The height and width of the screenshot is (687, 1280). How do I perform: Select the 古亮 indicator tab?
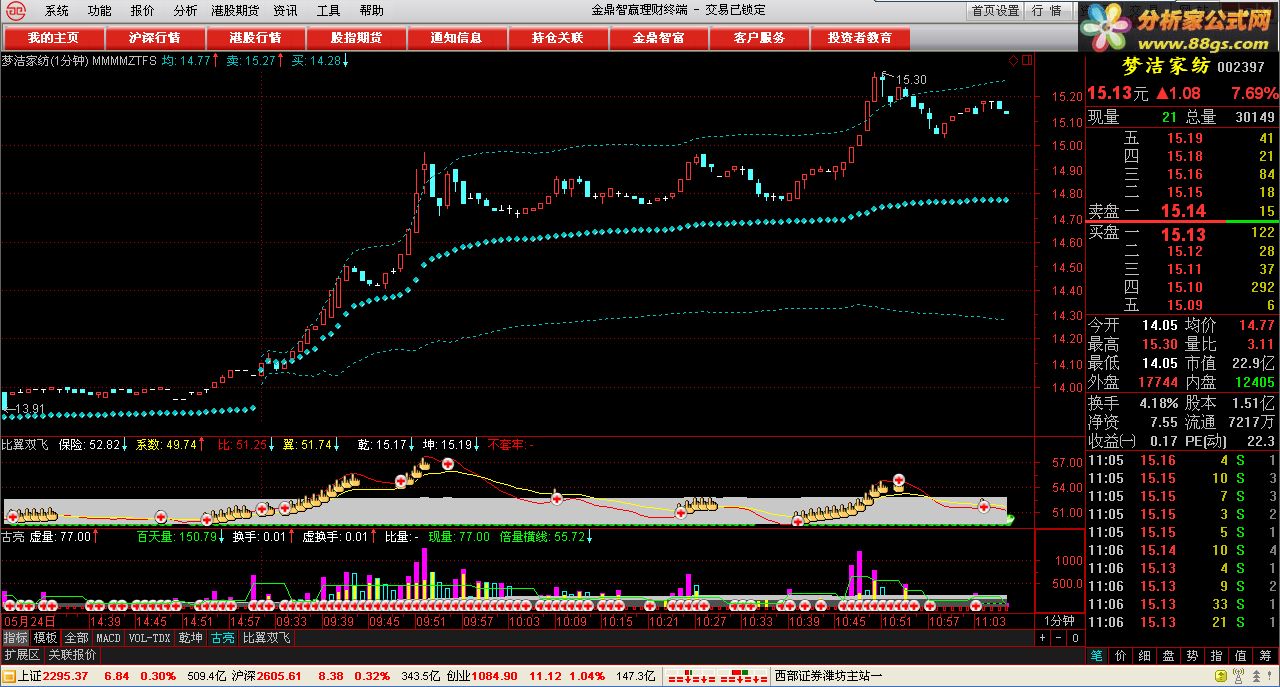point(222,638)
